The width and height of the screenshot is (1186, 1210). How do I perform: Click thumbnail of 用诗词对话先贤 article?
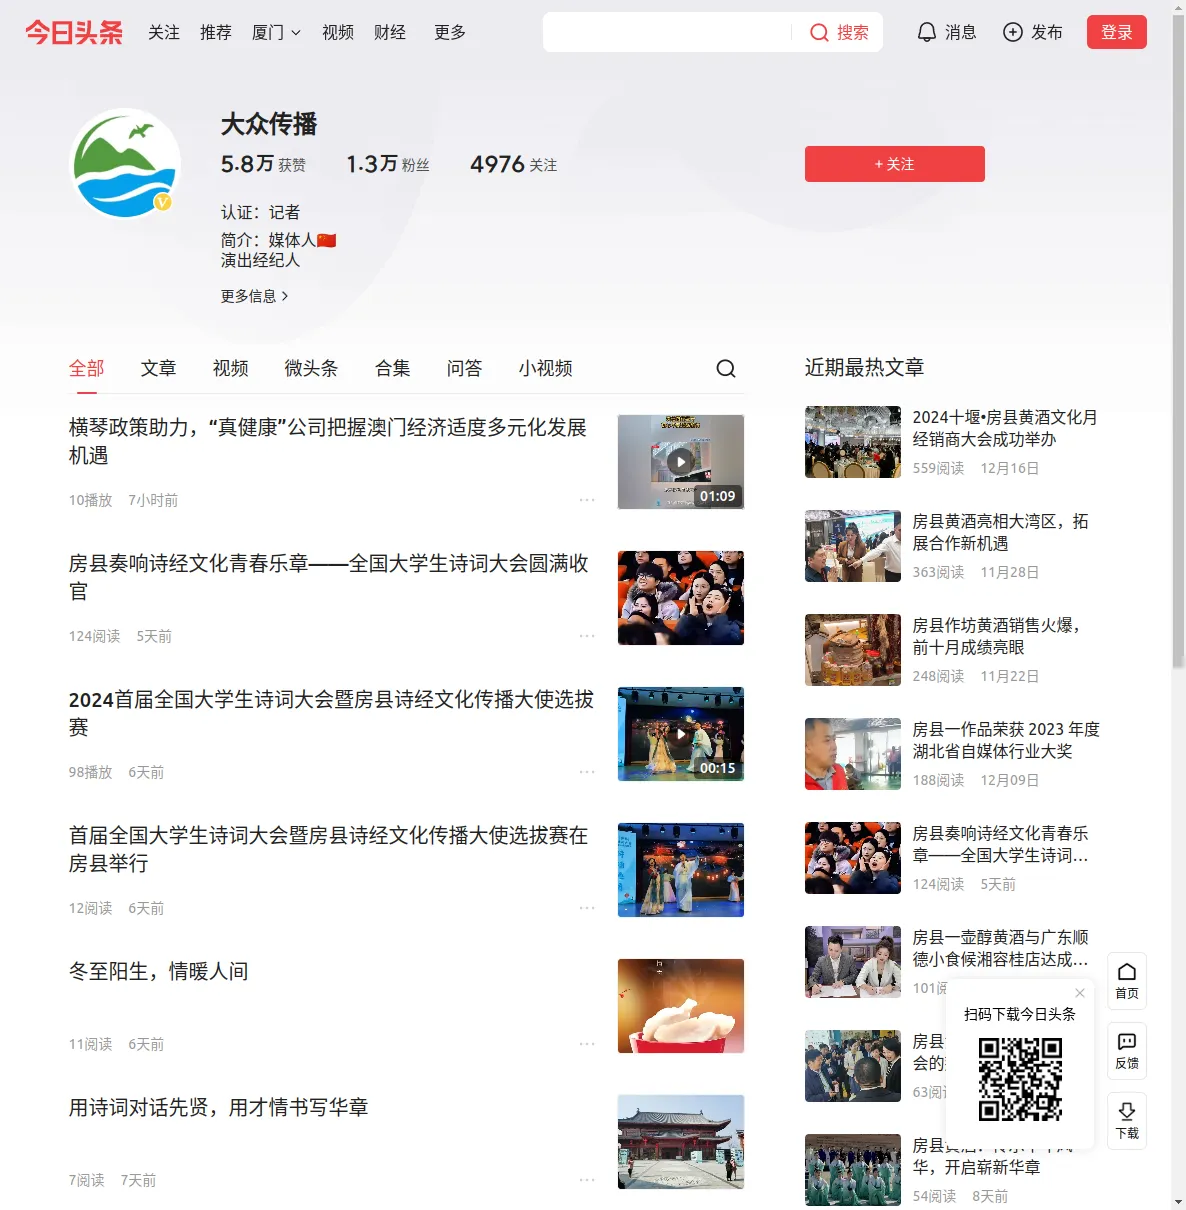coord(681,1142)
